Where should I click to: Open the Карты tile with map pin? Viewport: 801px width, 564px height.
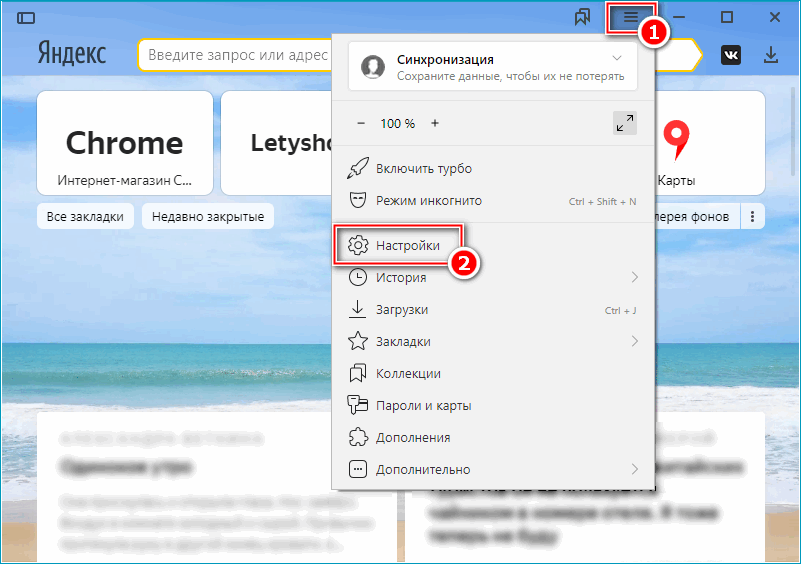pos(678,142)
